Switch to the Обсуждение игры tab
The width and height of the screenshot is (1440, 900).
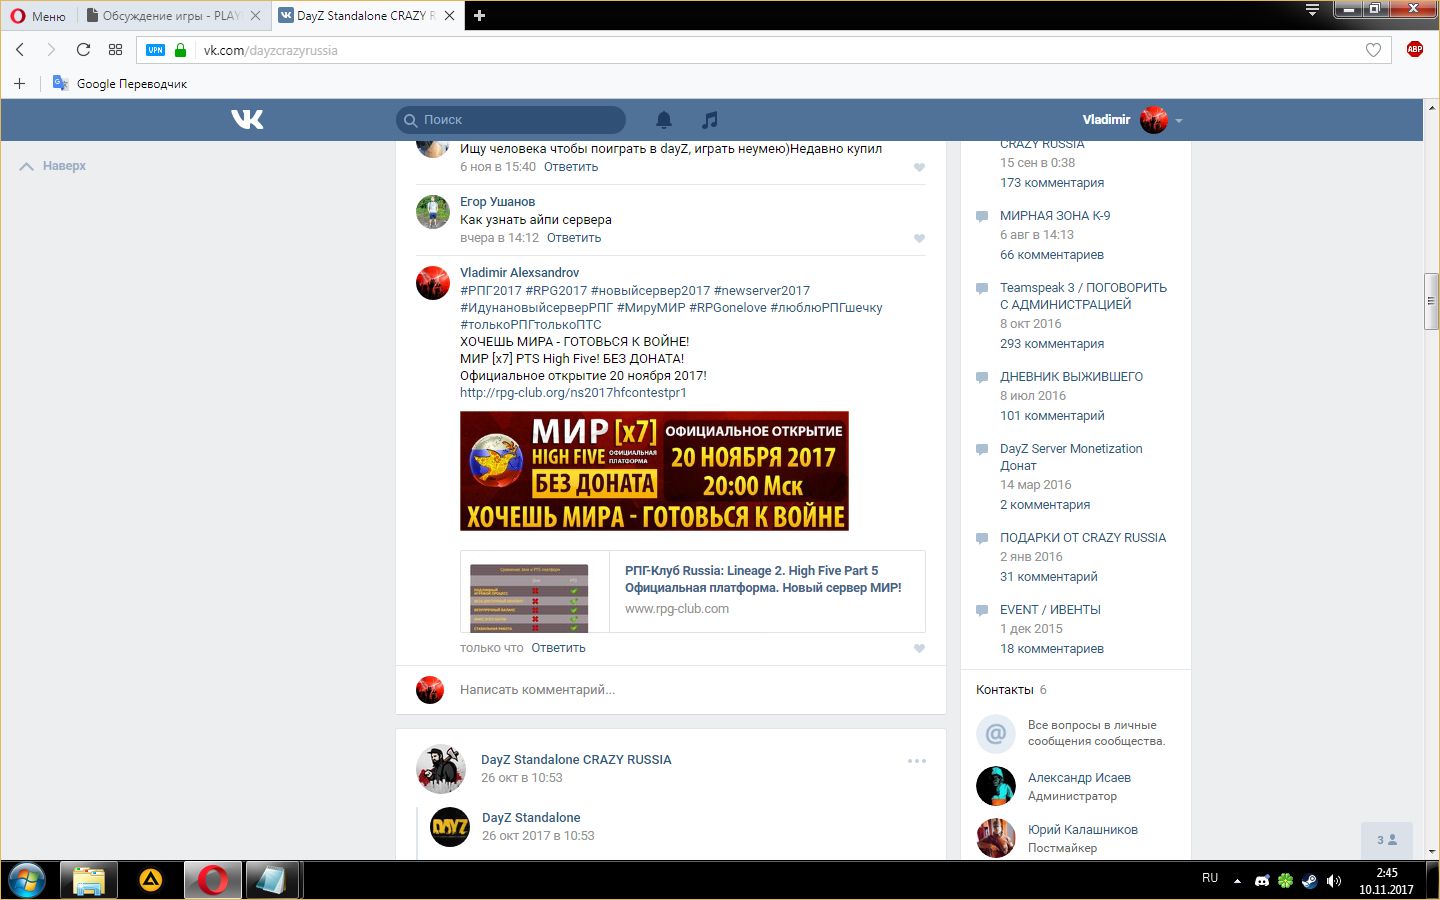(x=170, y=16)
